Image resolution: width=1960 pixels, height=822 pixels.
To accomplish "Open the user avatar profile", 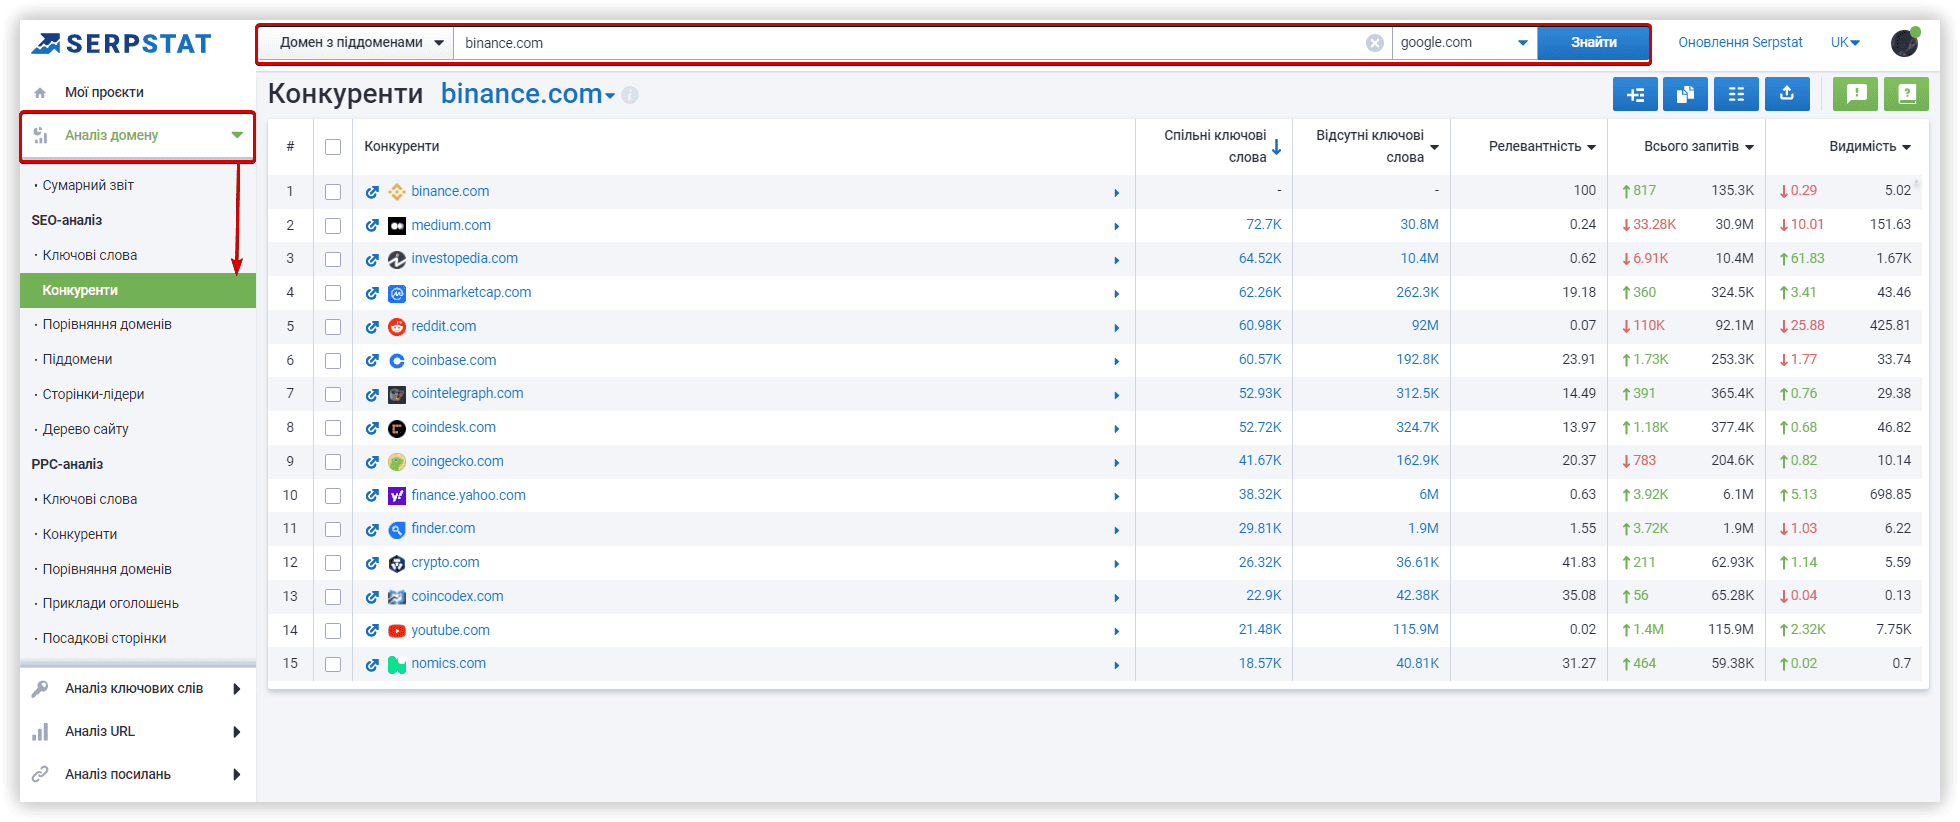I will point(1905,42).
